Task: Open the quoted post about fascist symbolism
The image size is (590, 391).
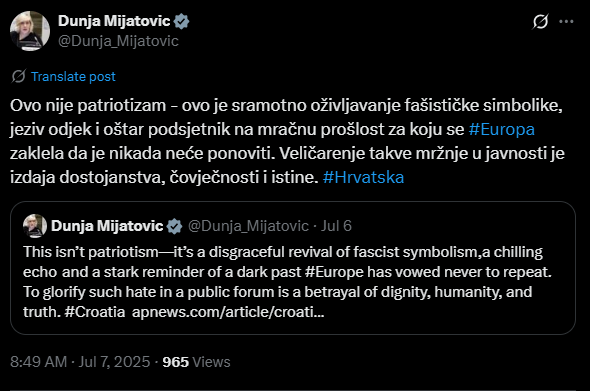Action: [293, 268]
